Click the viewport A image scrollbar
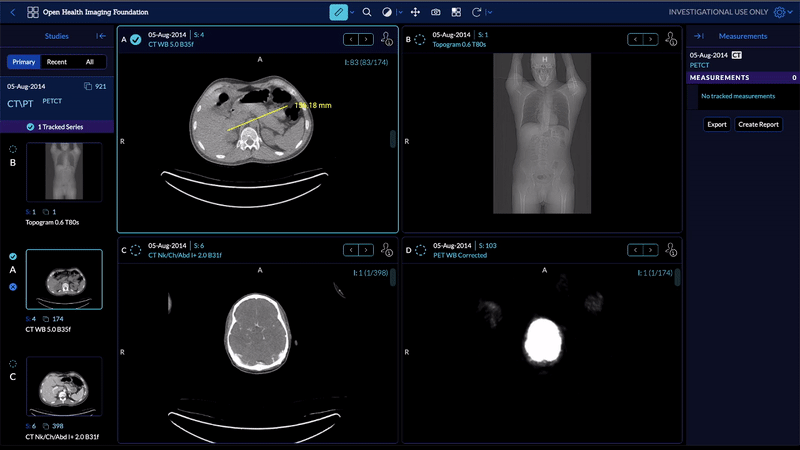Viewport: 800px width, 450px height. point(393,139)
